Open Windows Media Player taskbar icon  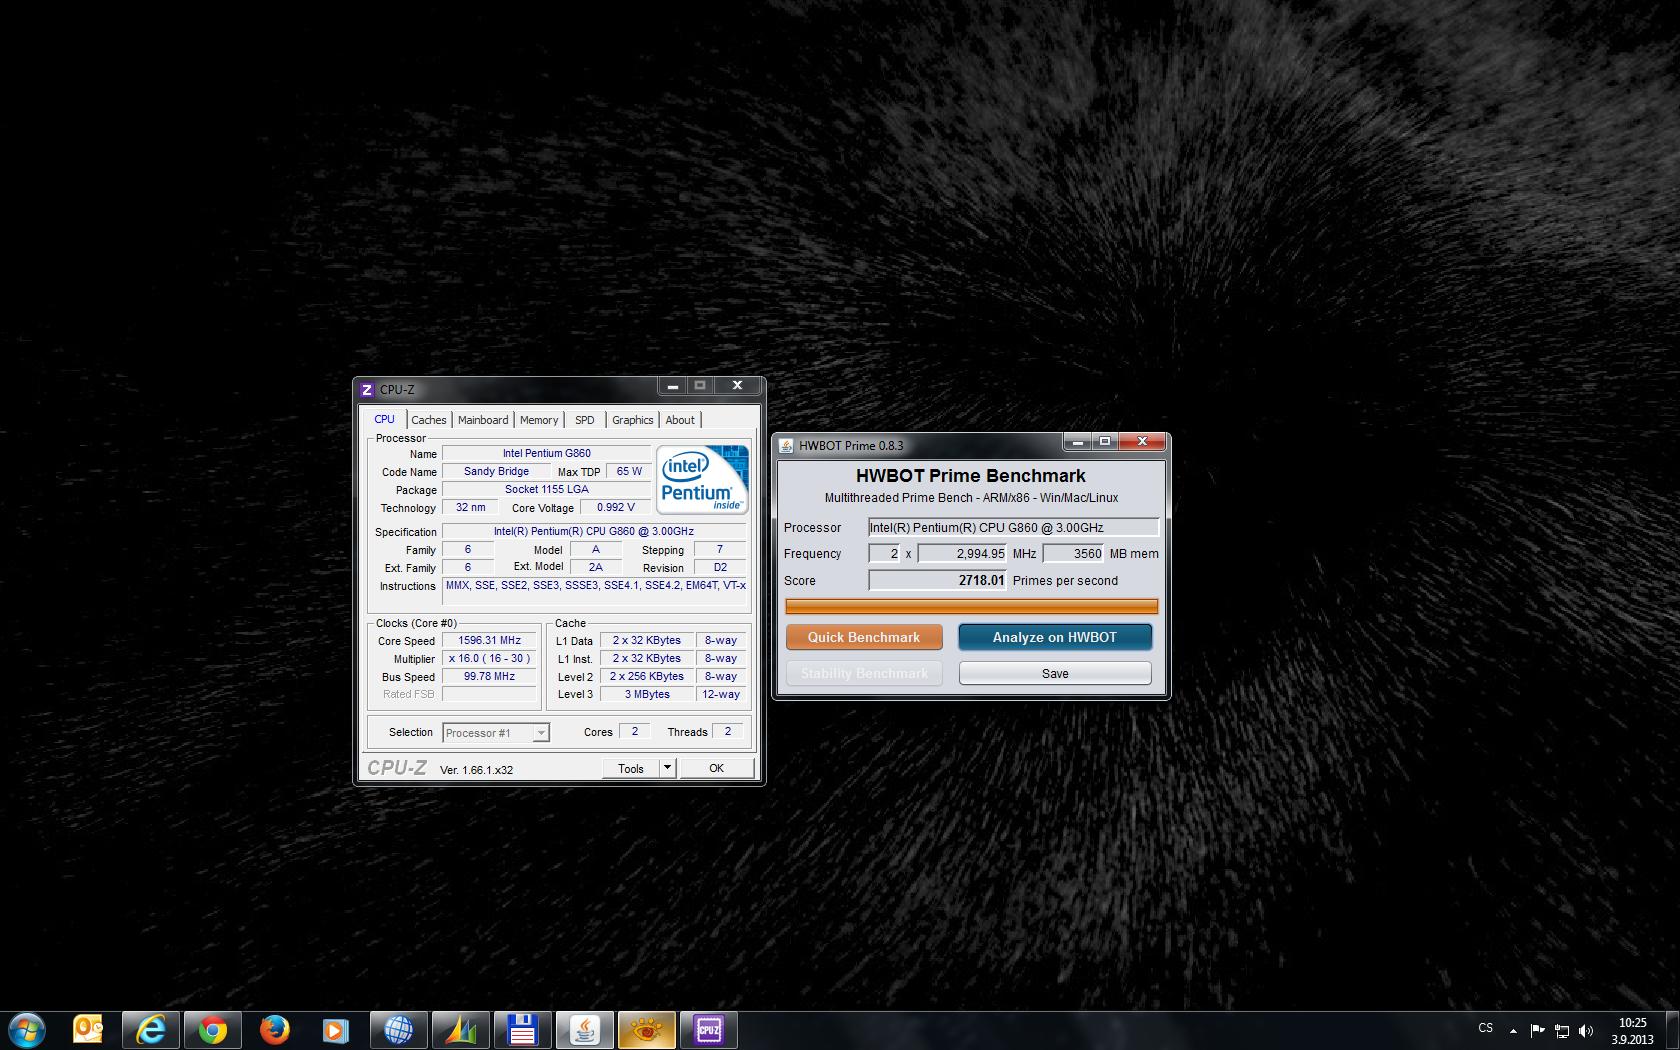click(336, 1029)
